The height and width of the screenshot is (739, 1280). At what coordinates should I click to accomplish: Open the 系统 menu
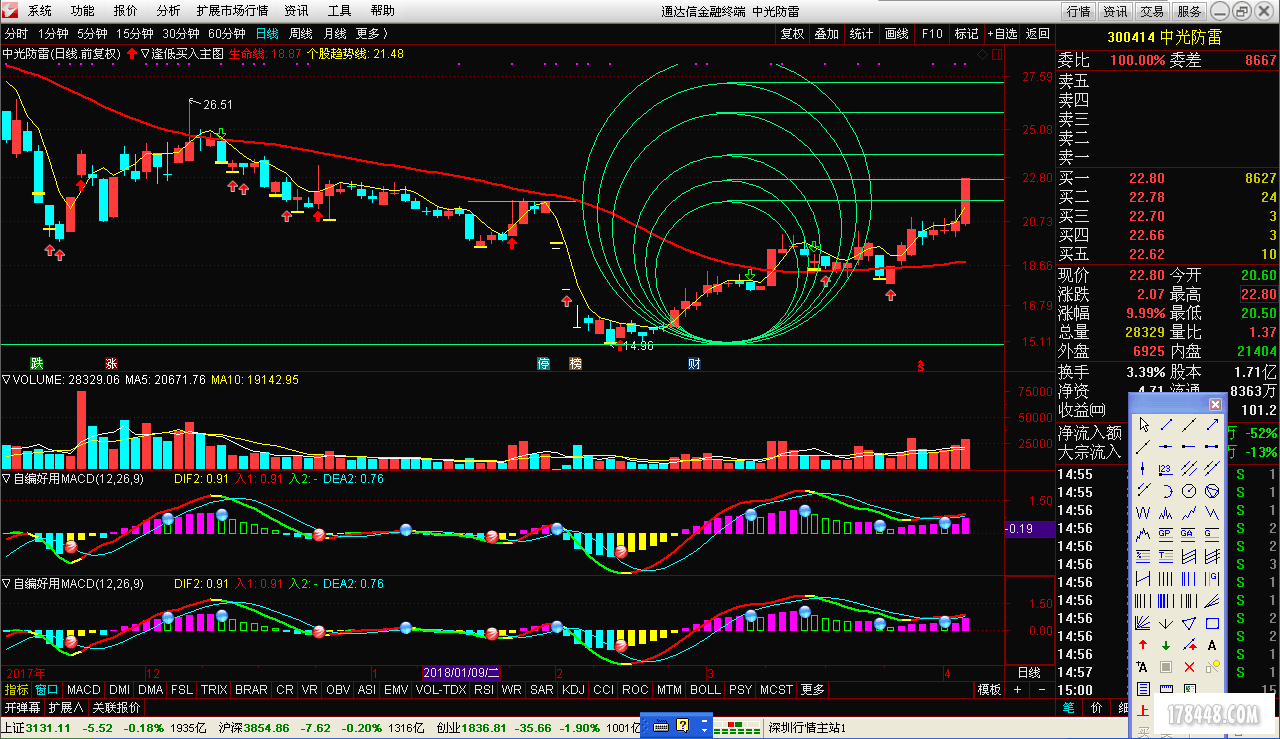coord(40,11)
